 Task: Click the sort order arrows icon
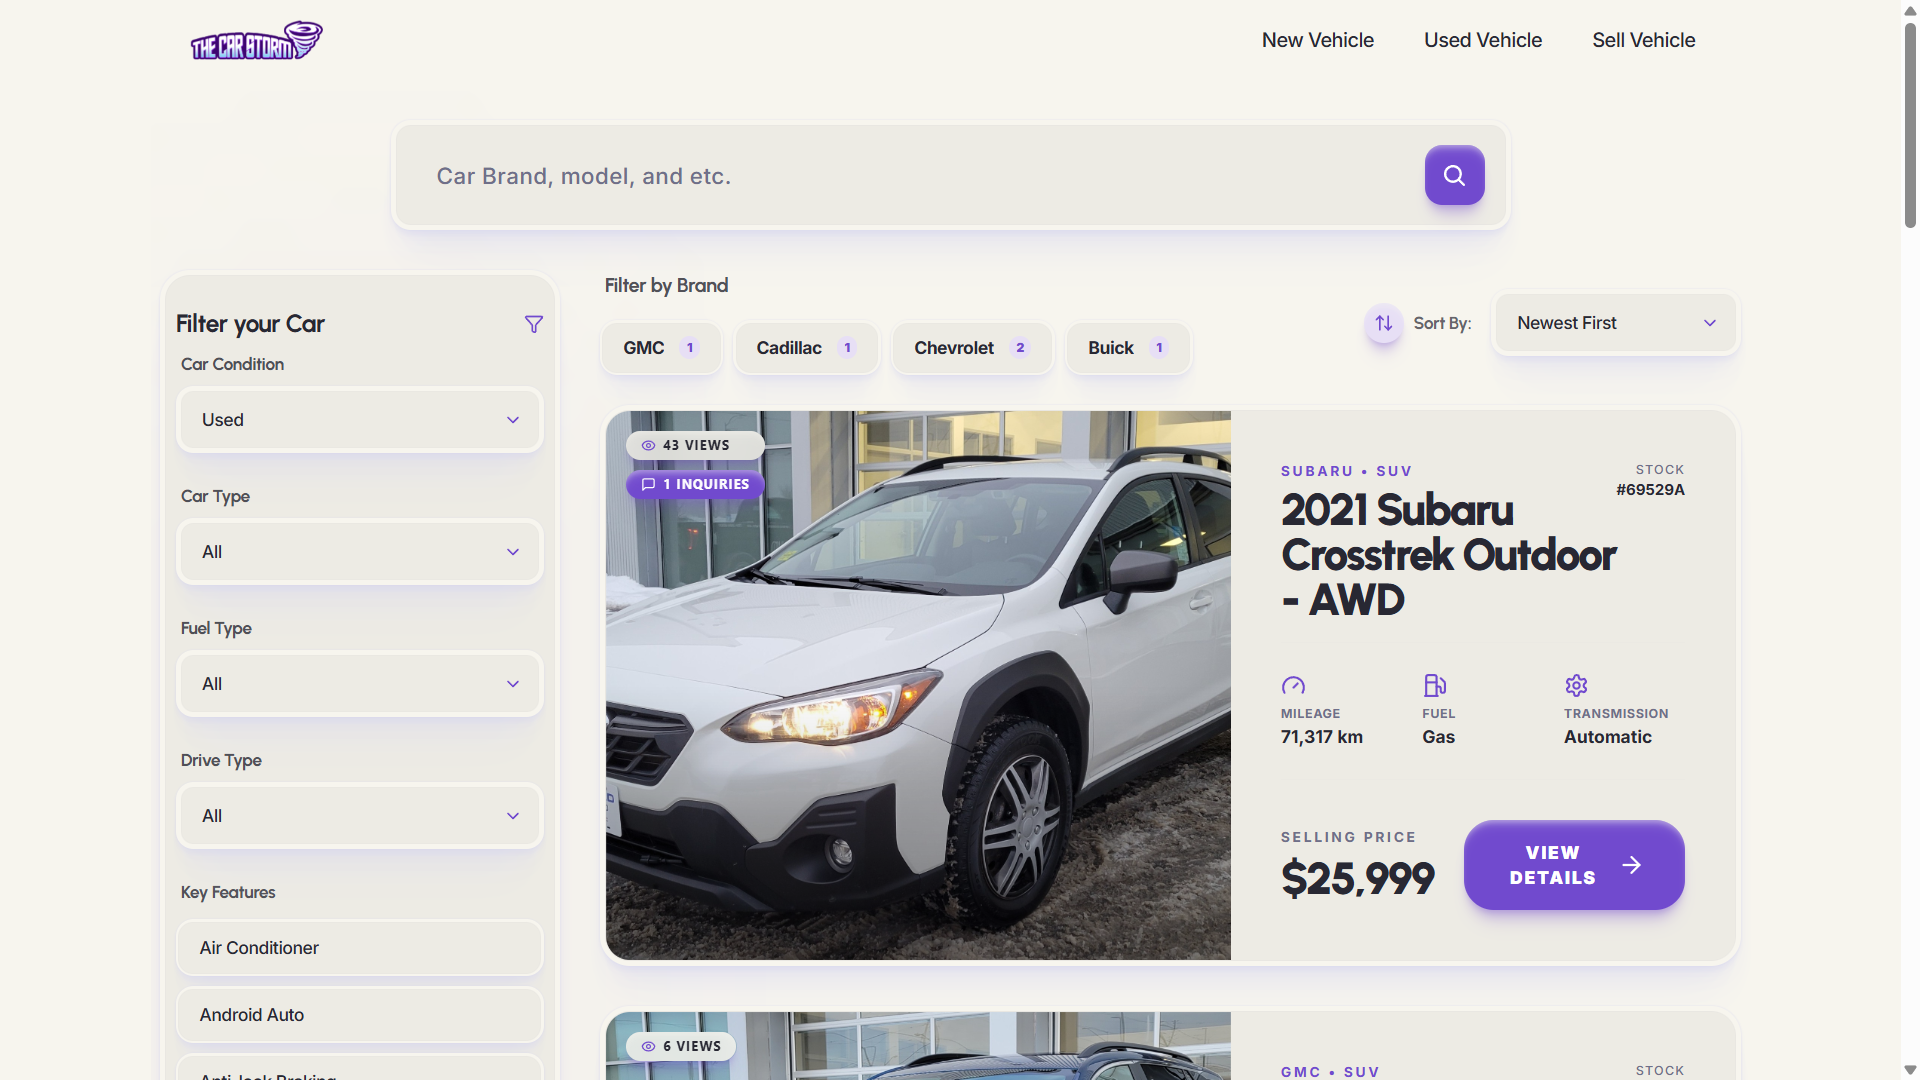point(1384,323)
